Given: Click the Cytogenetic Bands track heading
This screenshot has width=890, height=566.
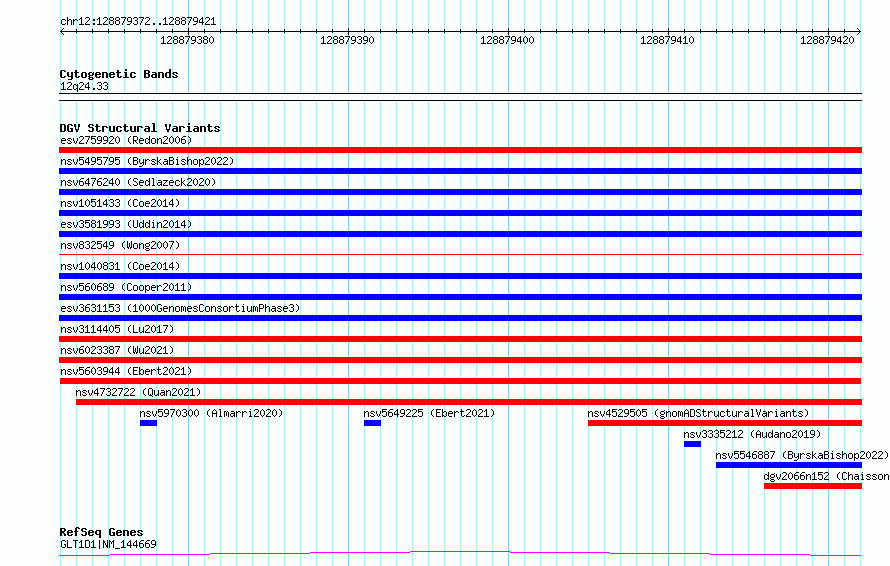Looking at the screenshot, I should click(119, 74).
